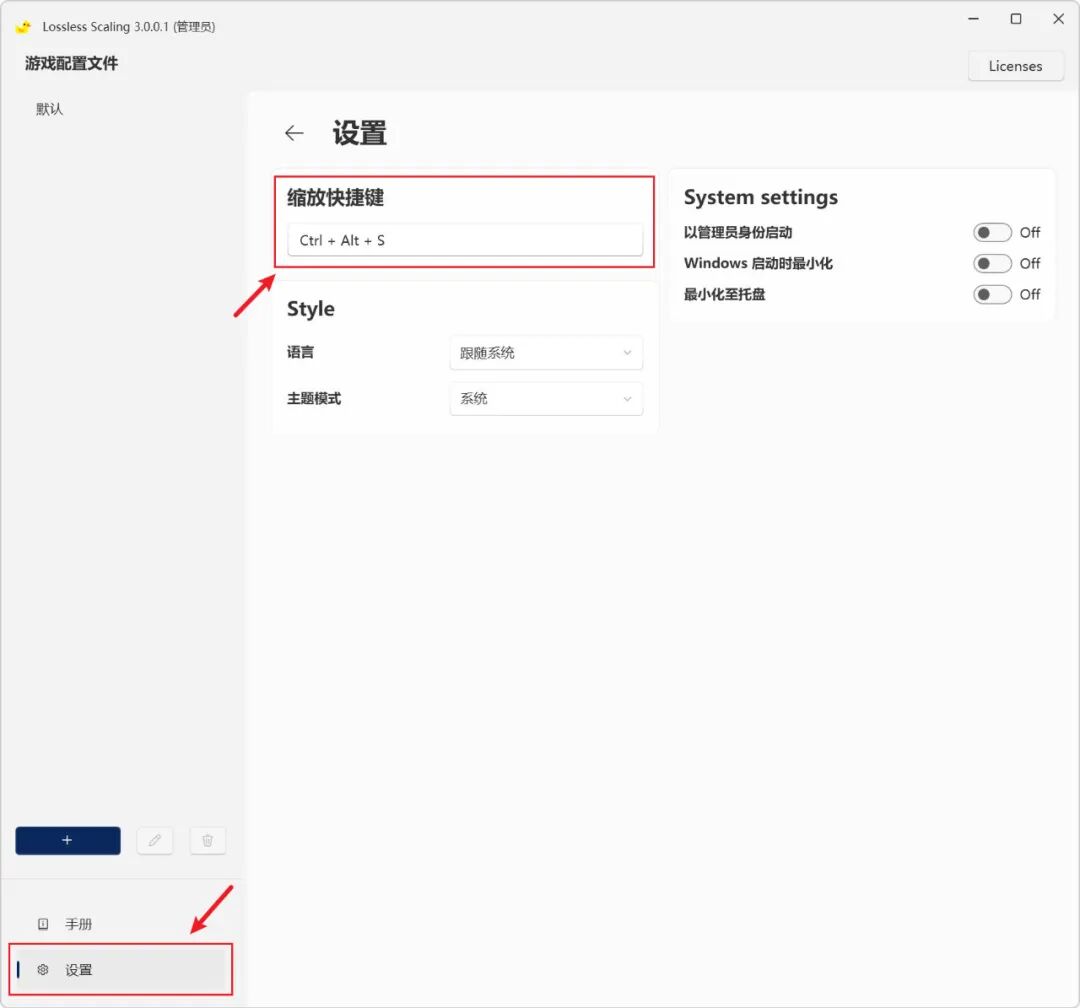The height and width of the screenshot is (1008, 1080).
Task: Select the 默认 profile in the sidebar
Action: (47, 108)
